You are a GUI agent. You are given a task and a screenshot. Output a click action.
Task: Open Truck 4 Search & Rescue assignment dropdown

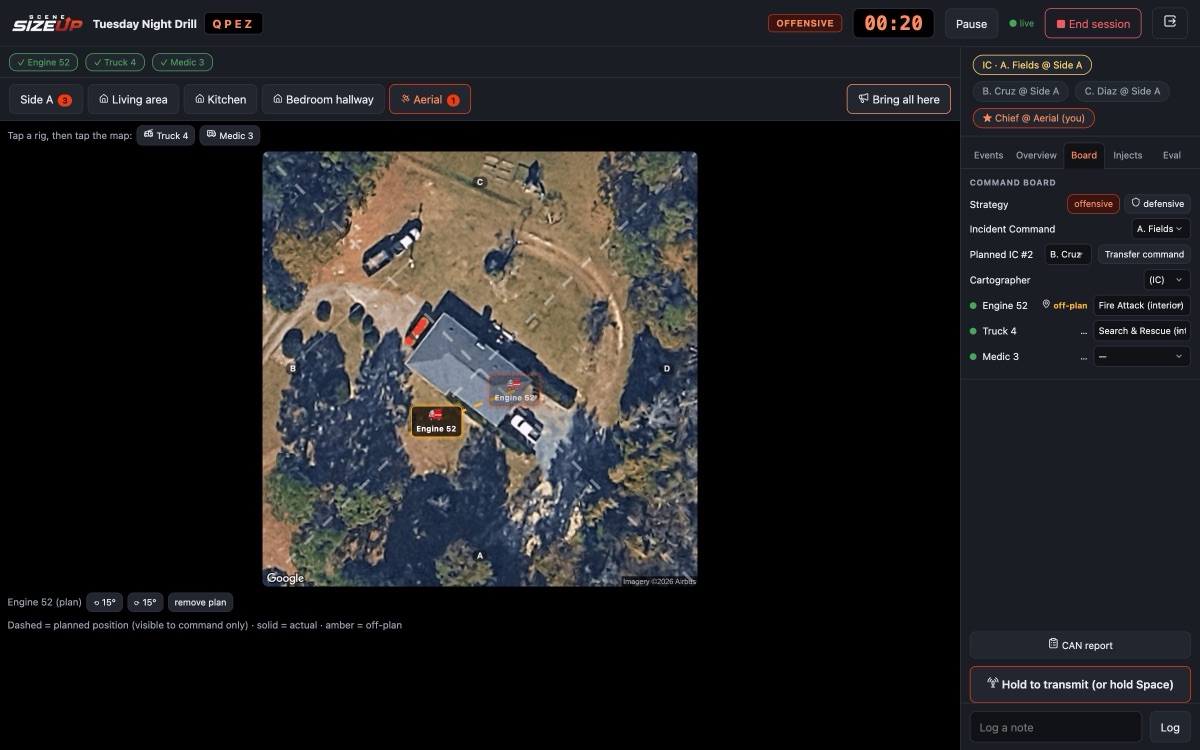point(1142,331)
